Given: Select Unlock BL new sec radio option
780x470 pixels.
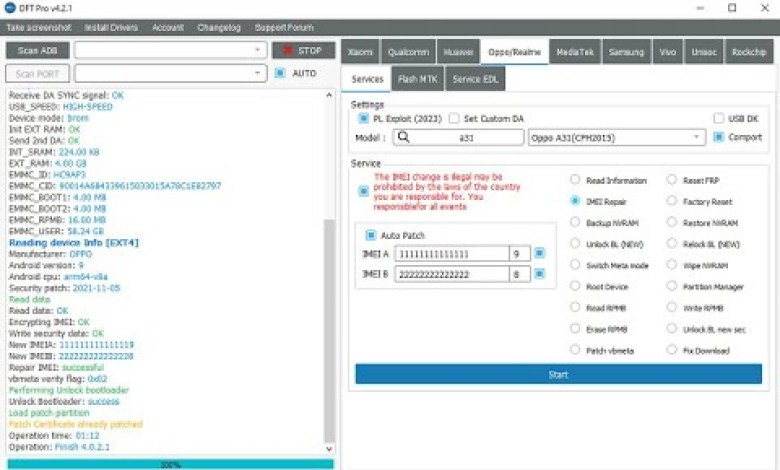Looking at the screenshot, I should point(672,329).
